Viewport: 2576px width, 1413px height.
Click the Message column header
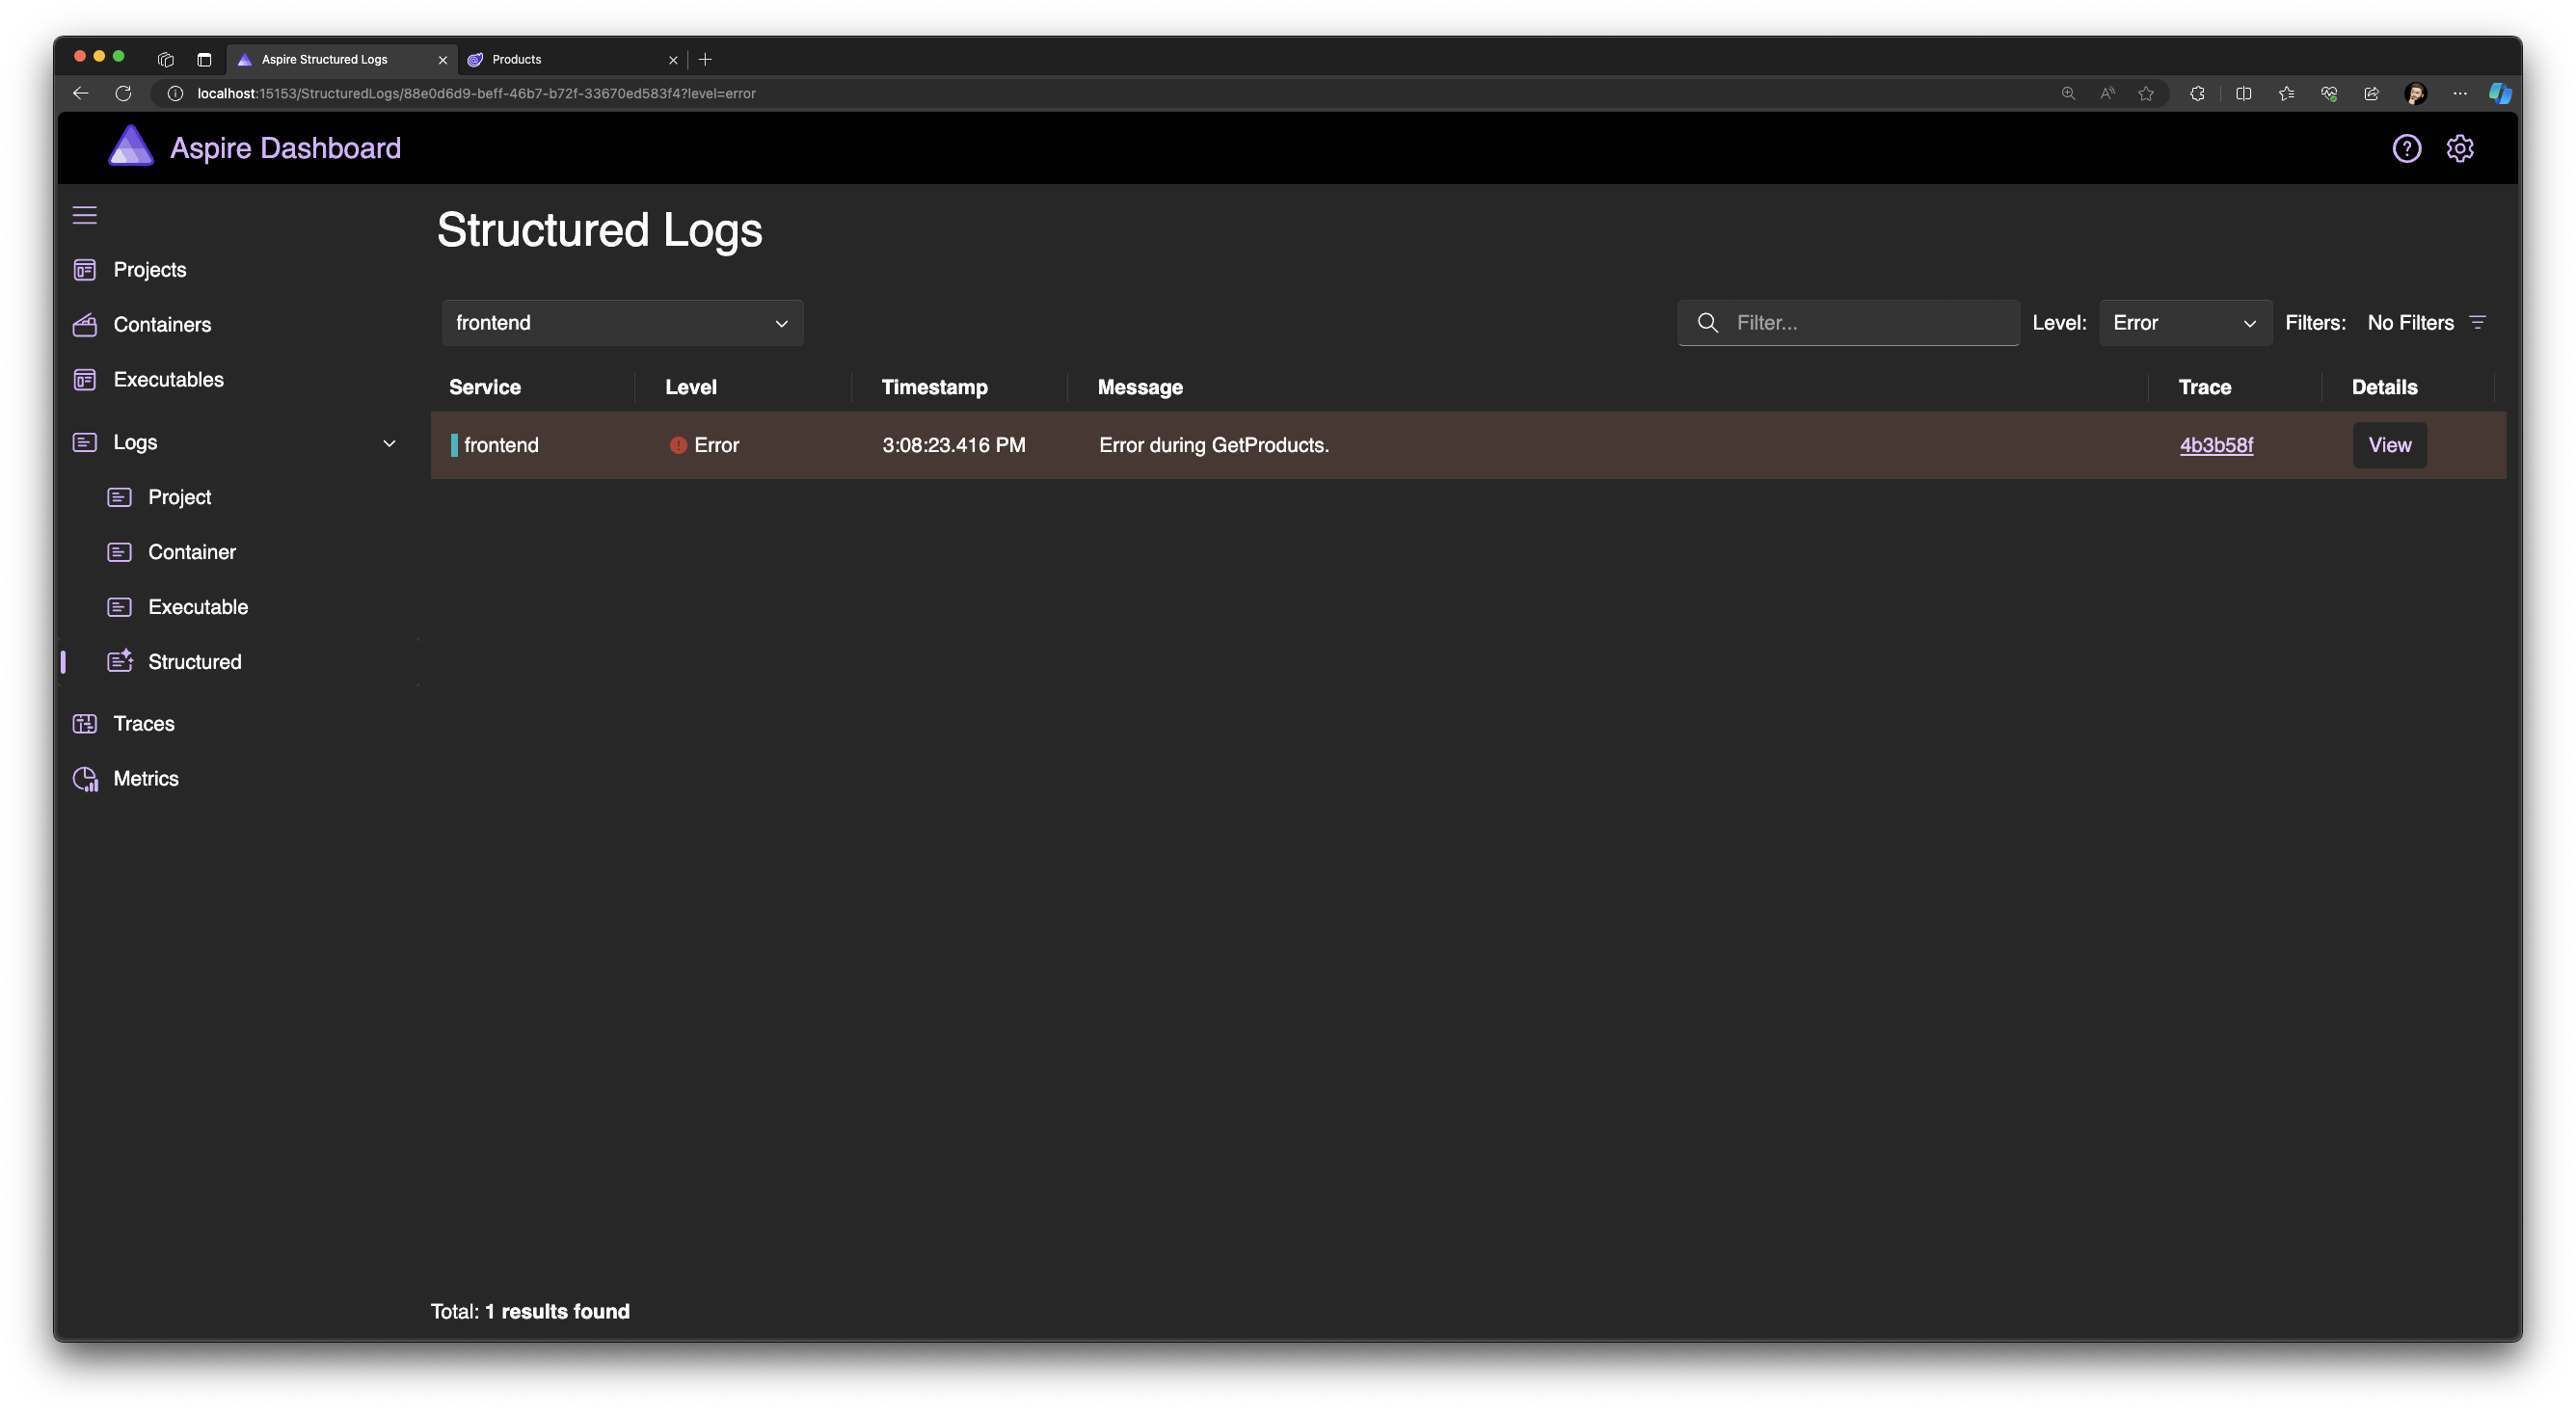coord(1140,387)
